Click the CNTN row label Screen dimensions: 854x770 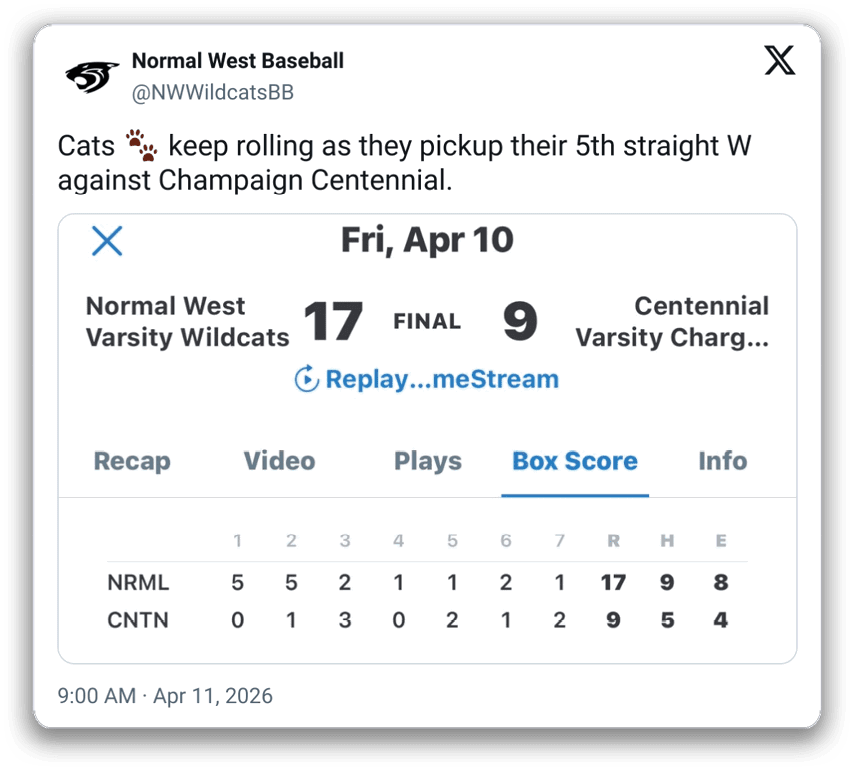click(x=138, y=621)
